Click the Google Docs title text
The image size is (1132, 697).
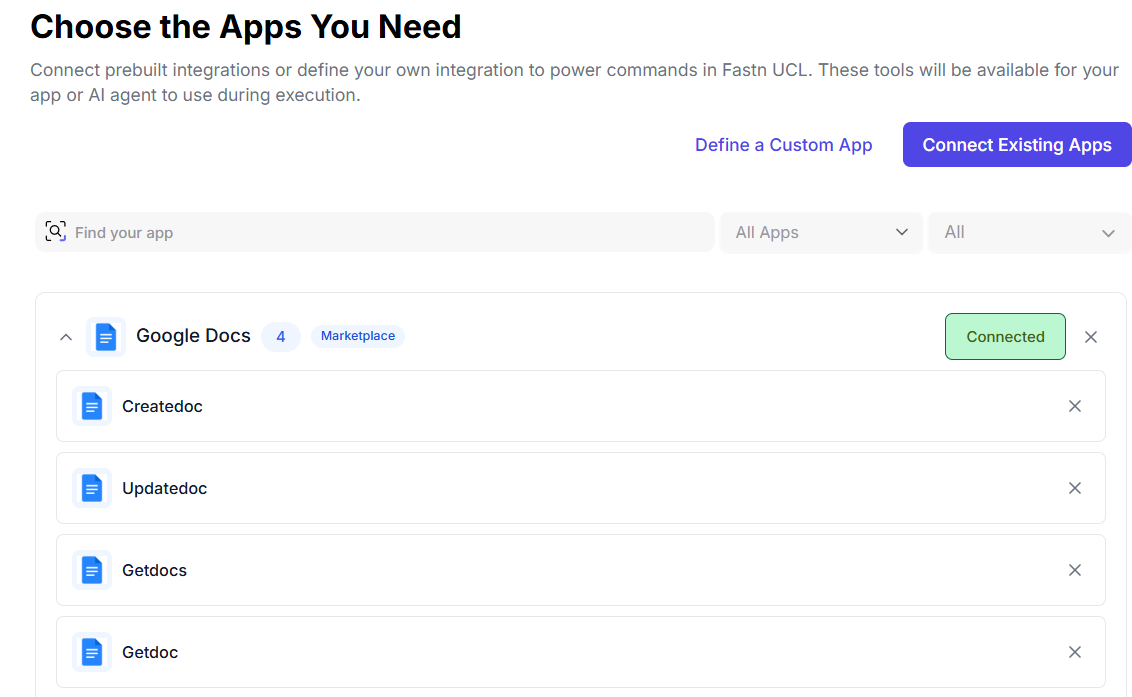point(193,336)
